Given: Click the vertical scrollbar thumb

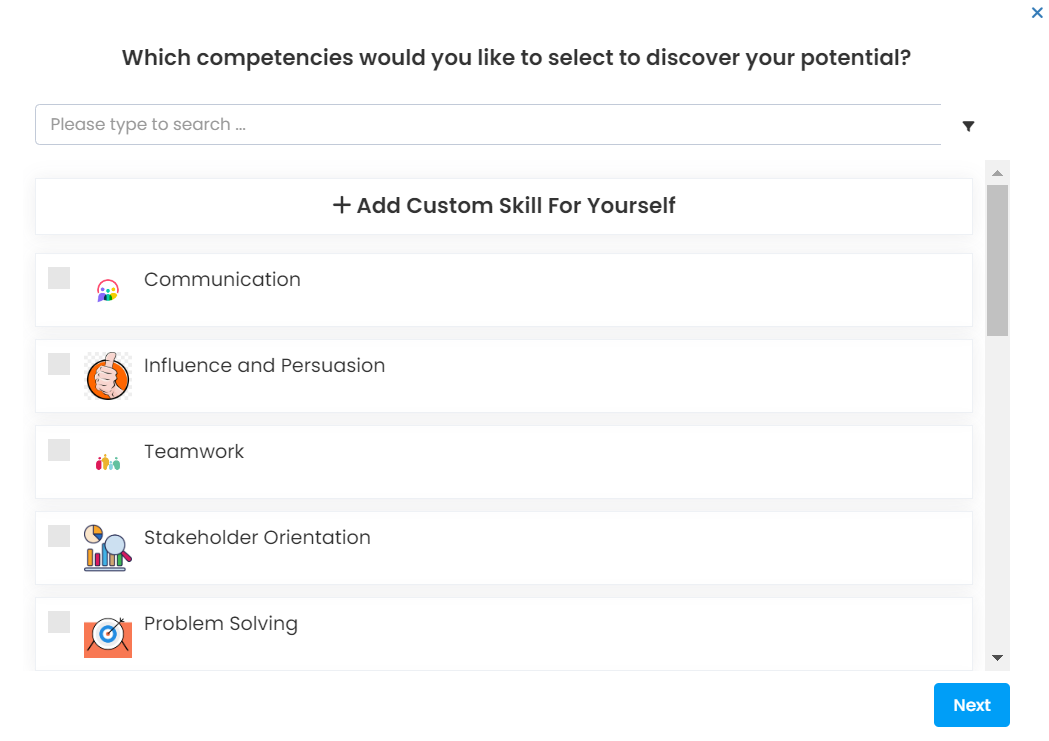Looking at the screenshot, I should [x=997, y=260].
